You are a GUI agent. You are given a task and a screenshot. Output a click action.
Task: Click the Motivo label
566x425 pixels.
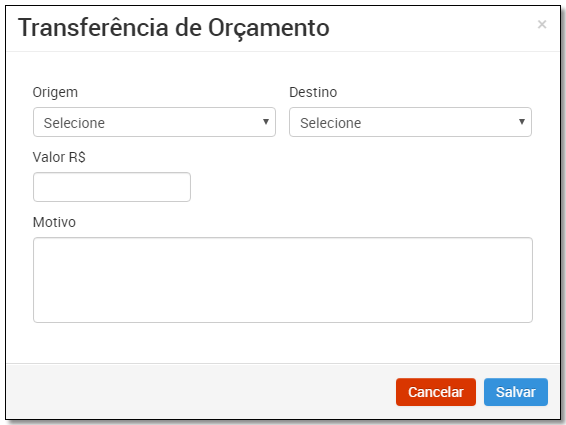coord(54,222)
